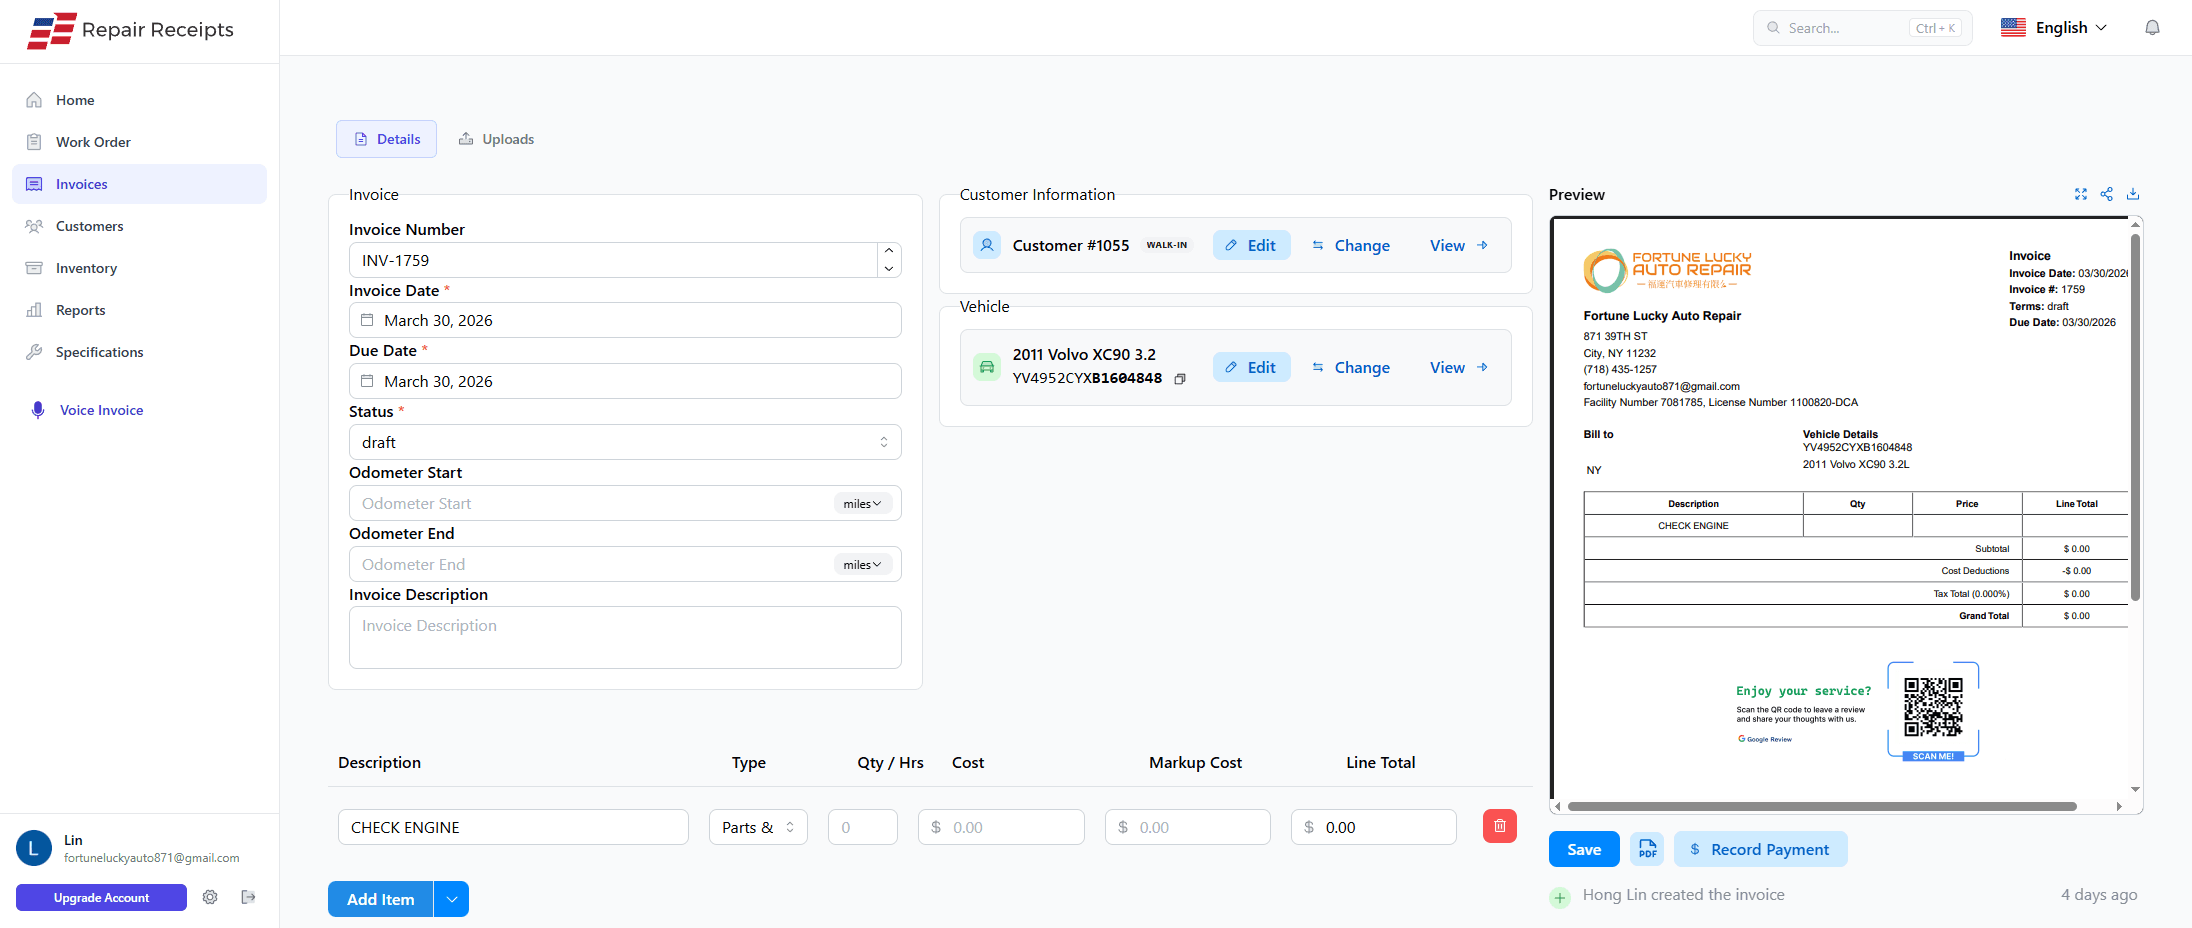2192x928 pixels.
Task: Click the notification bell icon
Action: (x=2152, y=28)
